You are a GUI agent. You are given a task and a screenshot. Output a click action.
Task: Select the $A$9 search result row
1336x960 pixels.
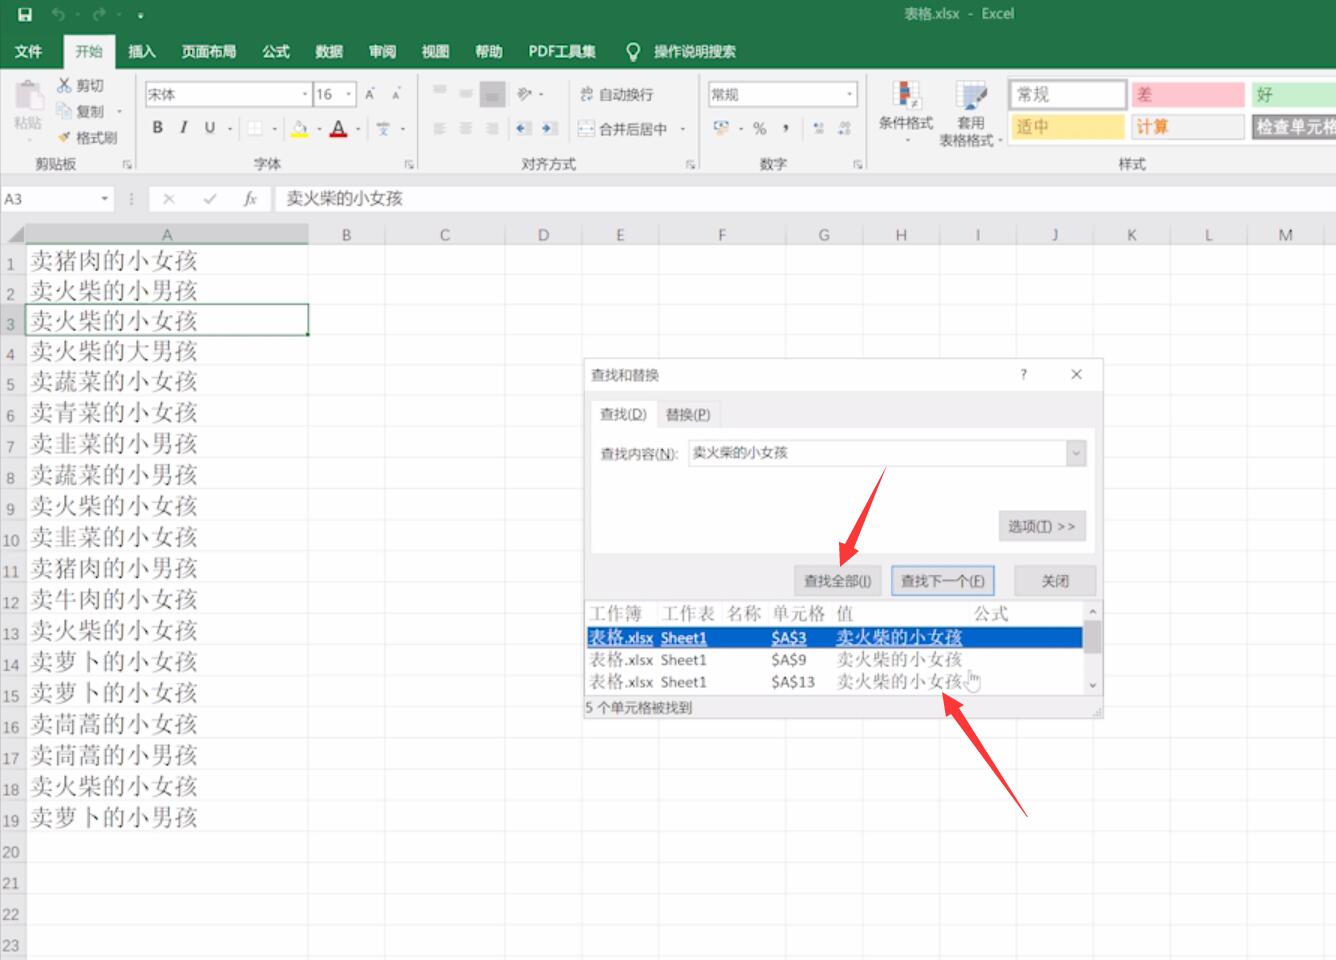pyautogui.click(x=835, y=660)
